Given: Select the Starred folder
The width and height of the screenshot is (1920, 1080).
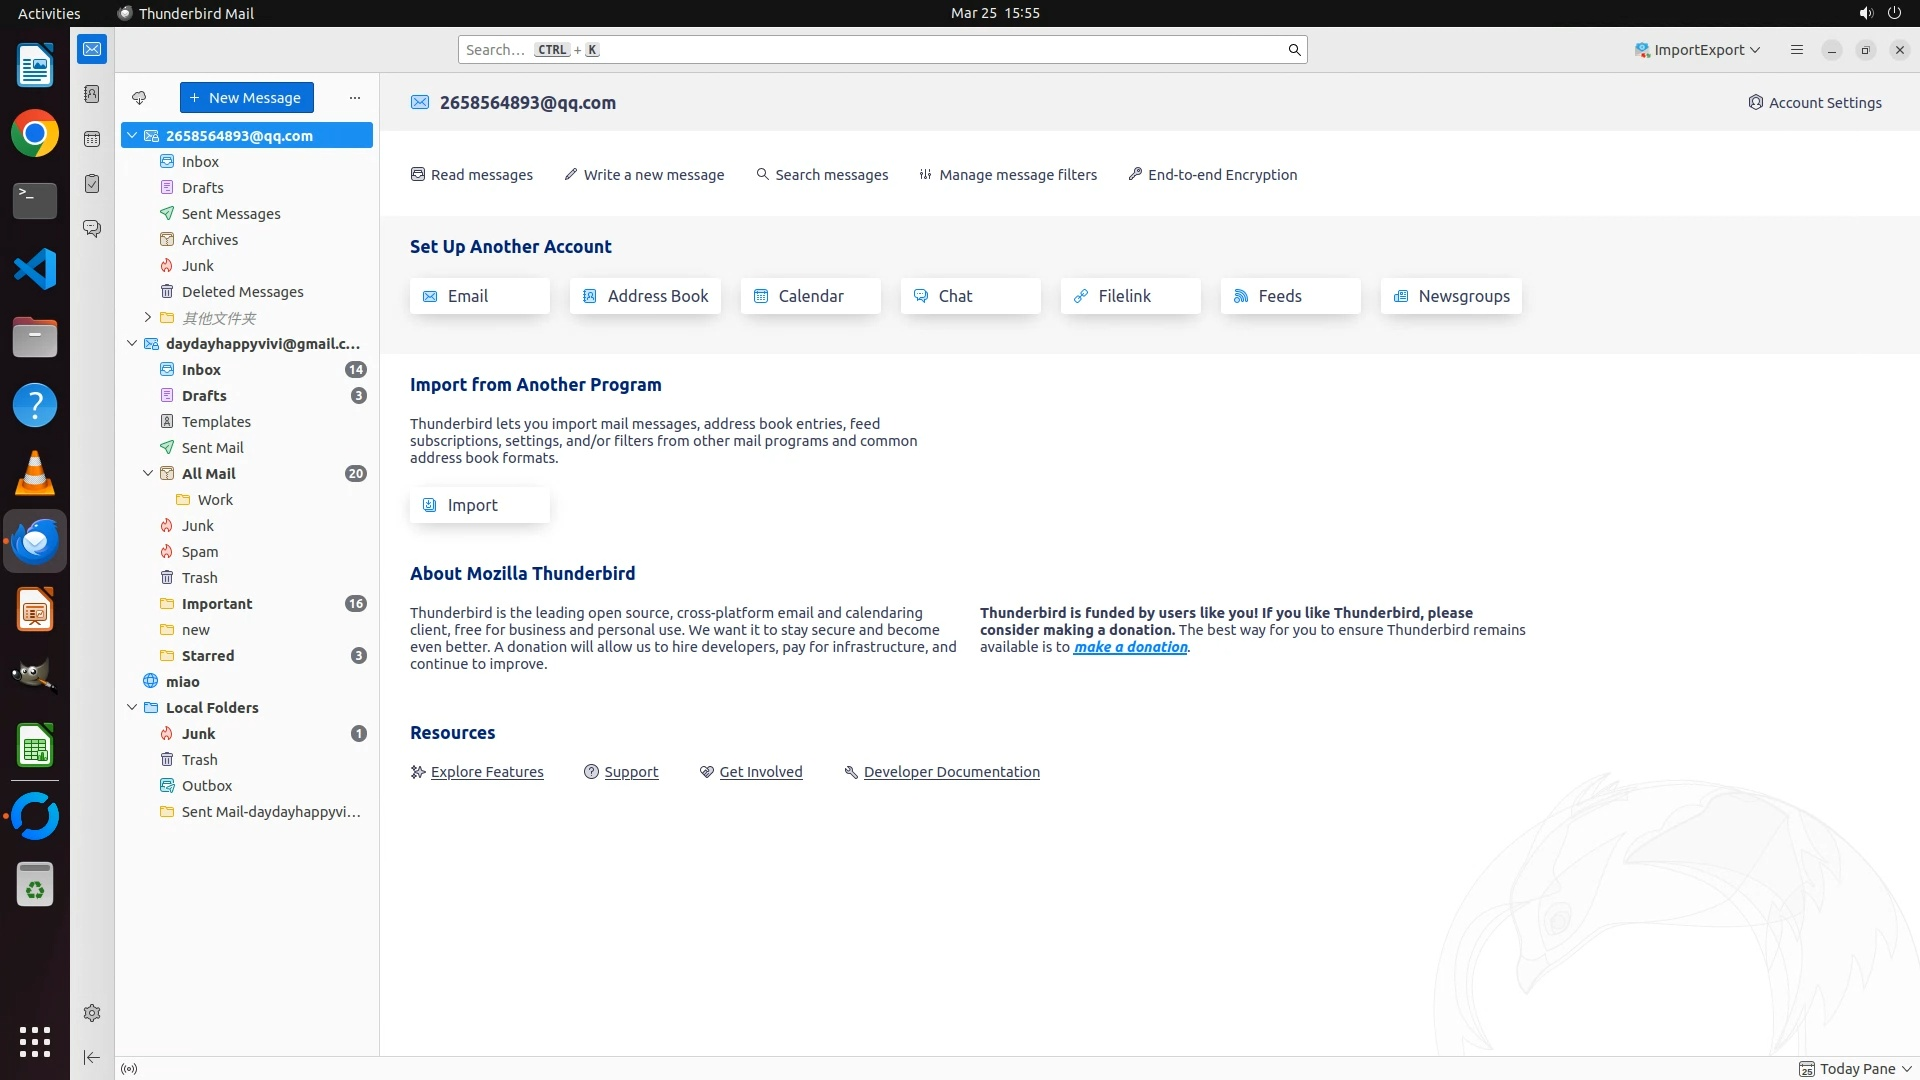Looking at the screenshot, I should click(x=208, y=656).
